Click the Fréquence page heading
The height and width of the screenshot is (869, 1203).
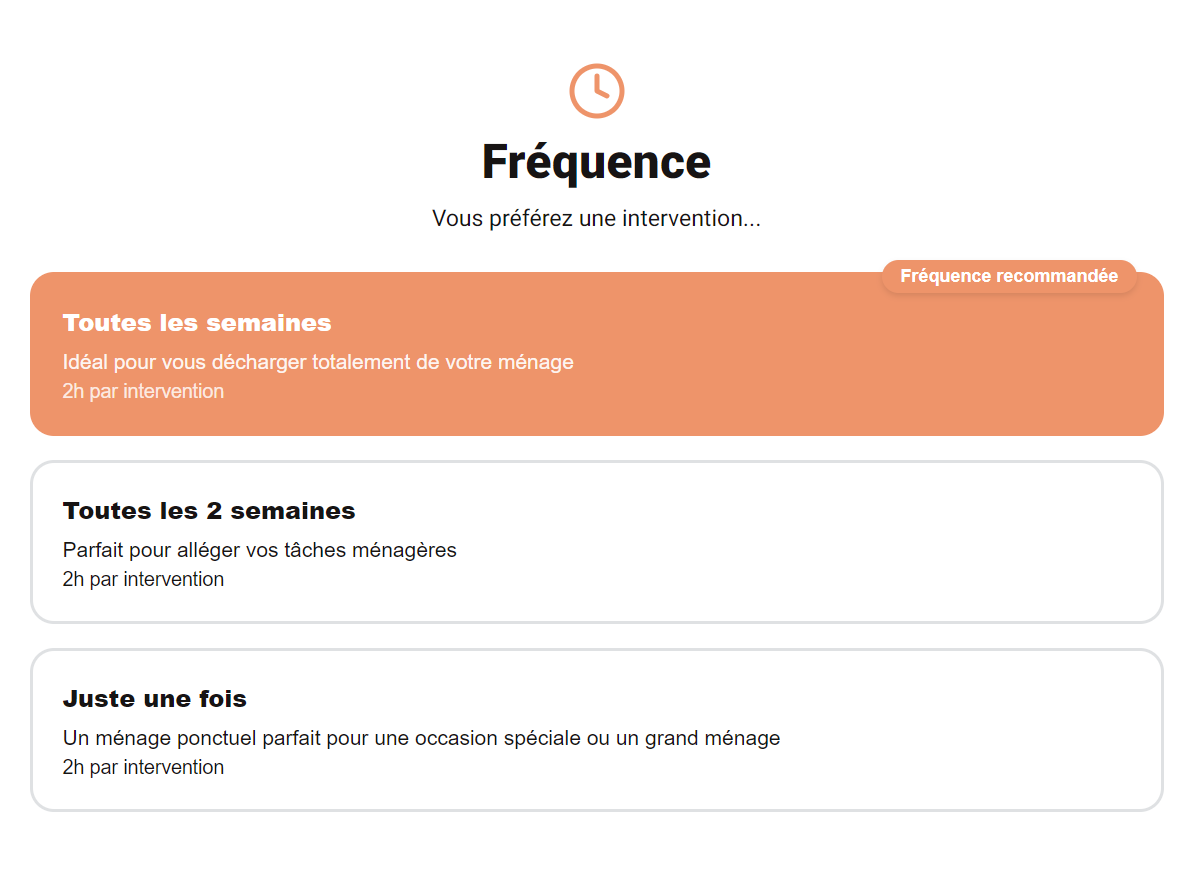(x=597, y=162)
